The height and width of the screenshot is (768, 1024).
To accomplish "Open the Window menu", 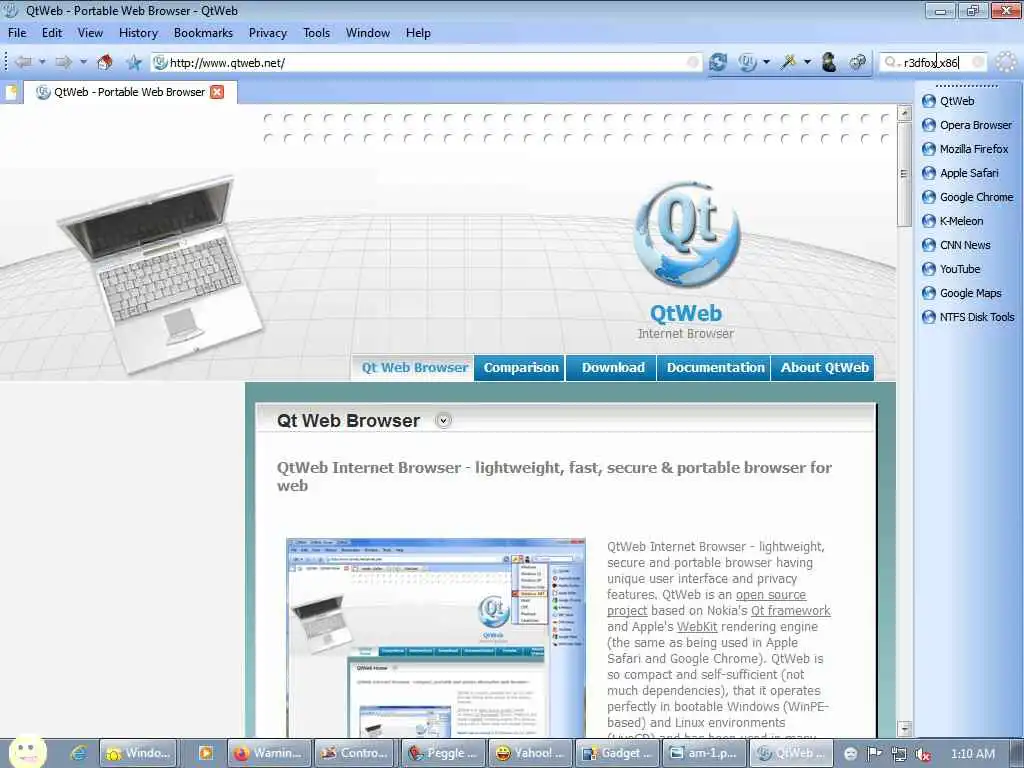I will [368, 33].
